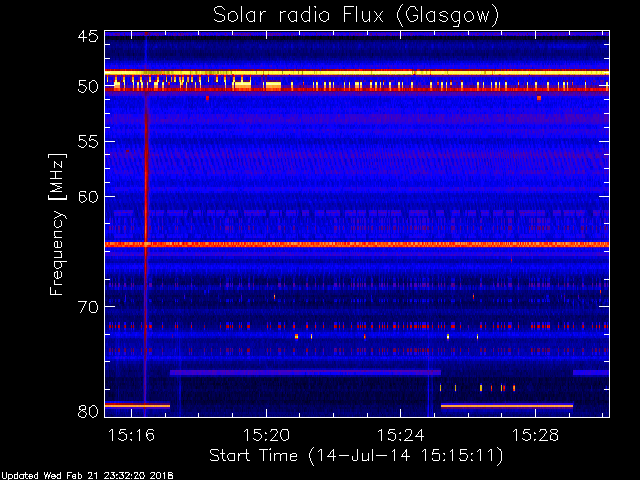Click the 15:28 time tick label
This screenshot has width=640, height=480.
click(535, 435)
